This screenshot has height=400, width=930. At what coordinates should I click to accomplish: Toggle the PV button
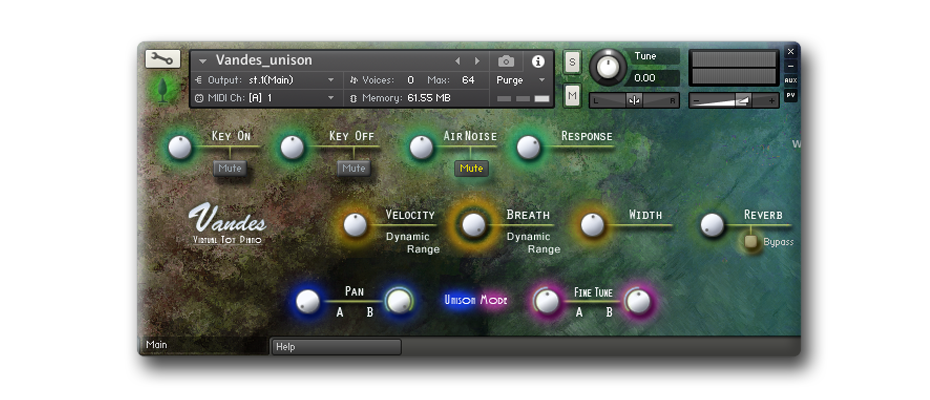tap(791, 95)
